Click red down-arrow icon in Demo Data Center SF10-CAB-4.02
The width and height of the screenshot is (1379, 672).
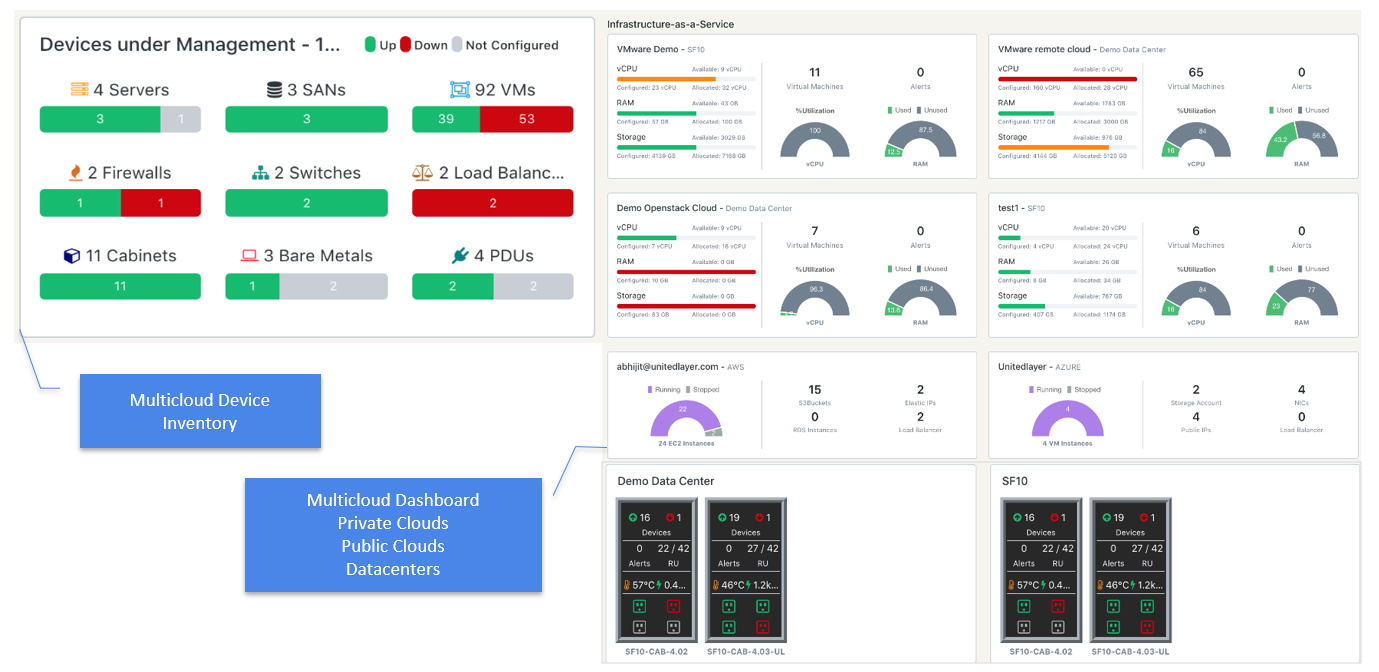669,518
